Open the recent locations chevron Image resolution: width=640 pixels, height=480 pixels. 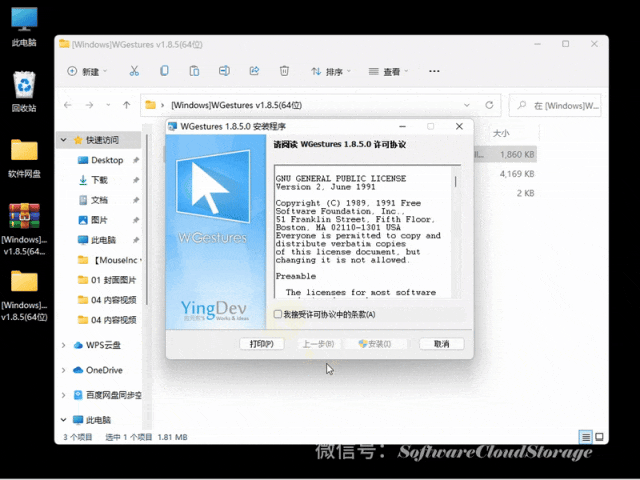[x=108, y=105]
